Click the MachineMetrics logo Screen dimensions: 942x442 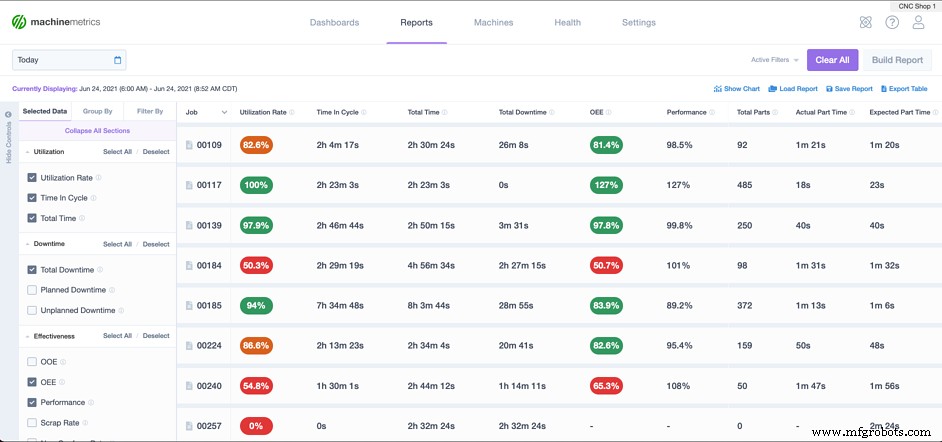57,22
